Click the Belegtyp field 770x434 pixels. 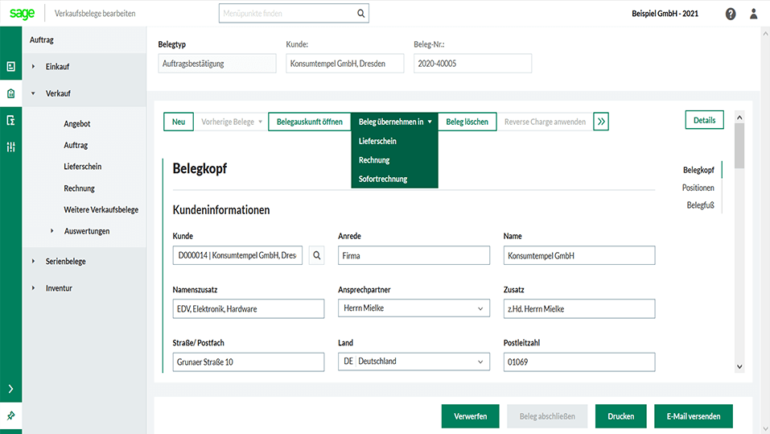pos(217,63)
